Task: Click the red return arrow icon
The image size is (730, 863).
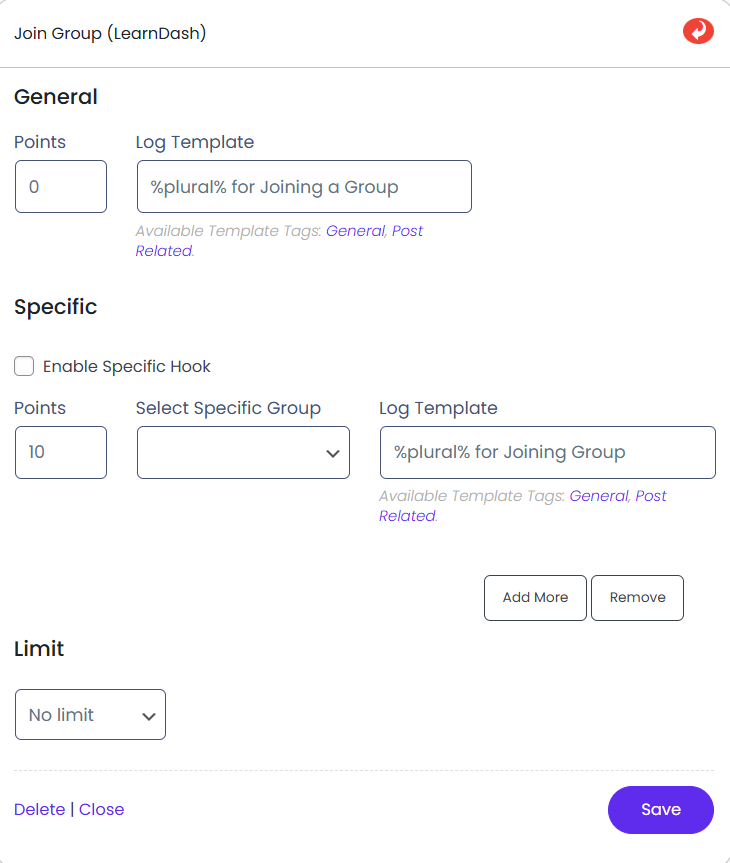Action: pyautogui.click(x=698, y=32)
